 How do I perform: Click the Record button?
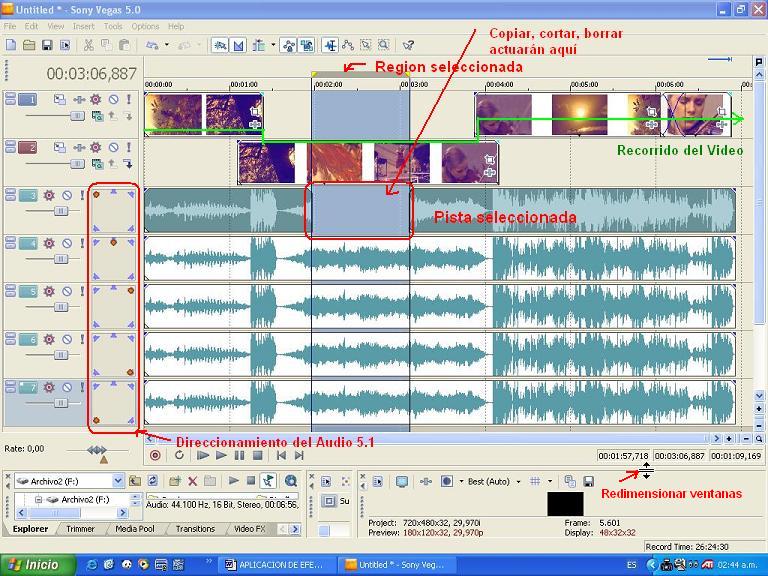pos(155,456)
